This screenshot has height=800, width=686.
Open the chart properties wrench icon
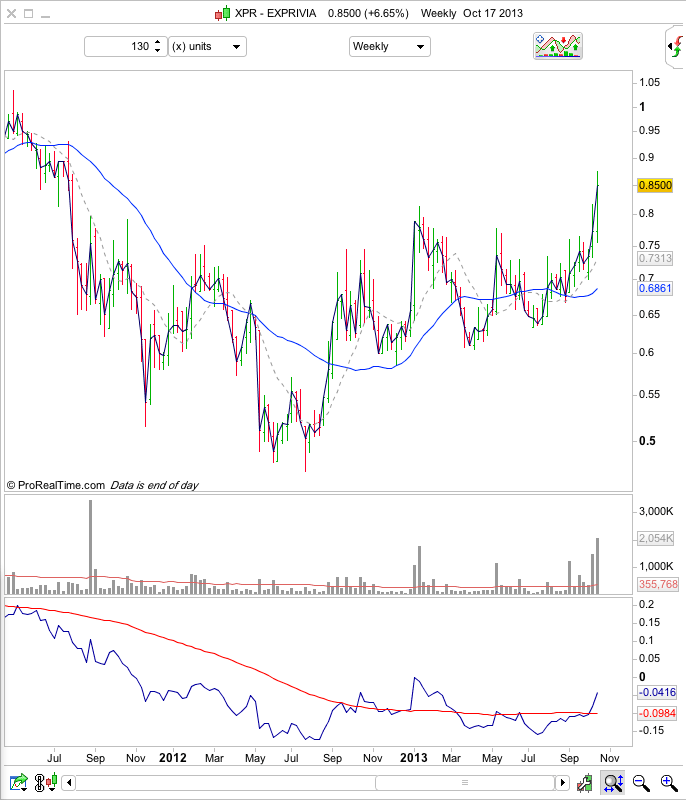(585, 783)
